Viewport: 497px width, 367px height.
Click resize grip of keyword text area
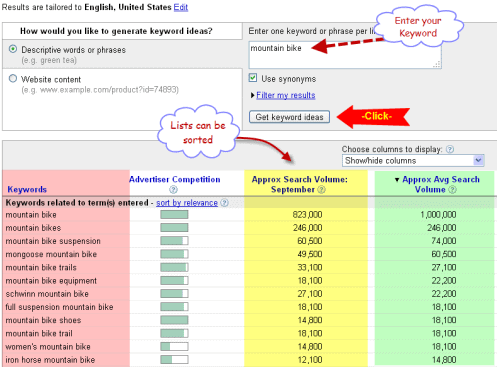(437, 64)
